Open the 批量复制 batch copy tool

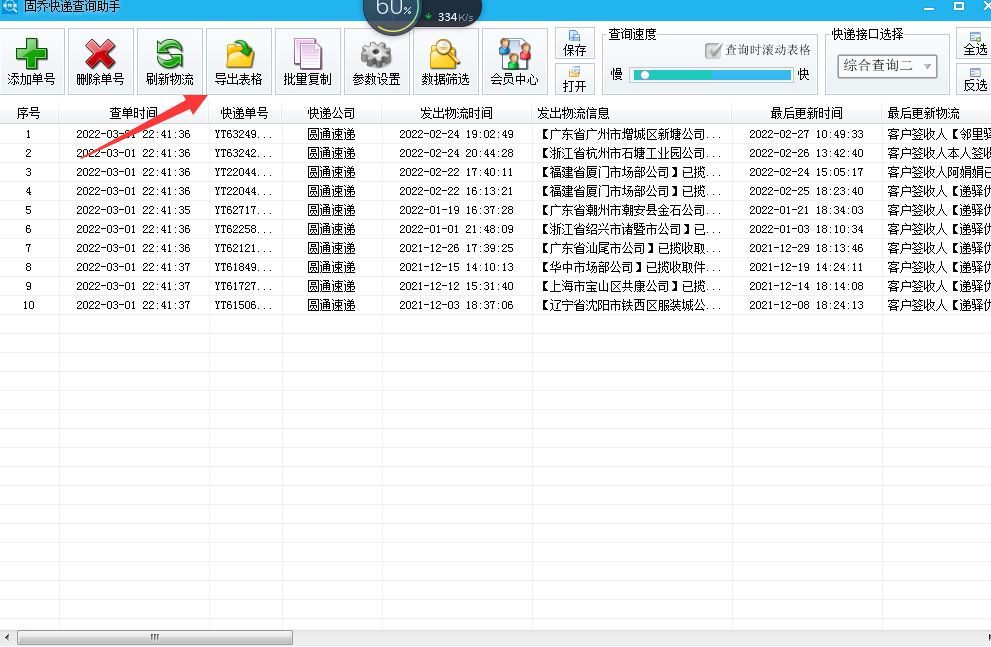point(306,60)
